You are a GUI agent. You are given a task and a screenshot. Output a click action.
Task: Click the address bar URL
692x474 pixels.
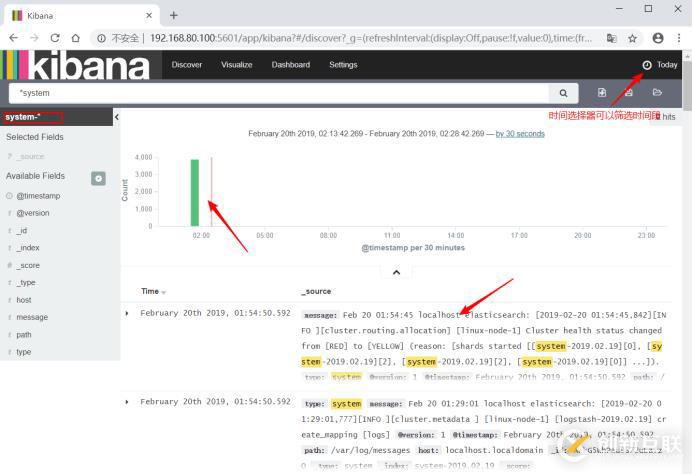coord(371,38)
